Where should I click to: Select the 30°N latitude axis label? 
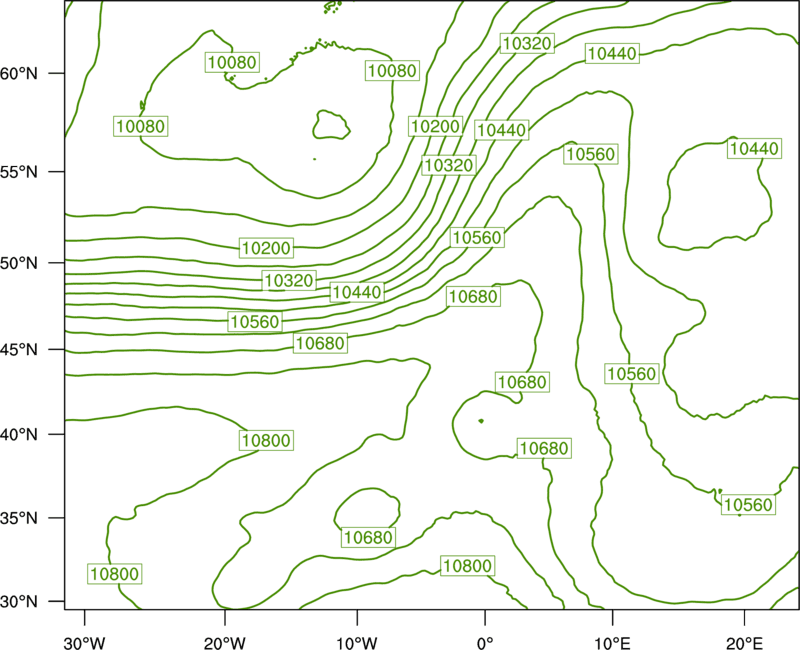click(x=19, y=602)
